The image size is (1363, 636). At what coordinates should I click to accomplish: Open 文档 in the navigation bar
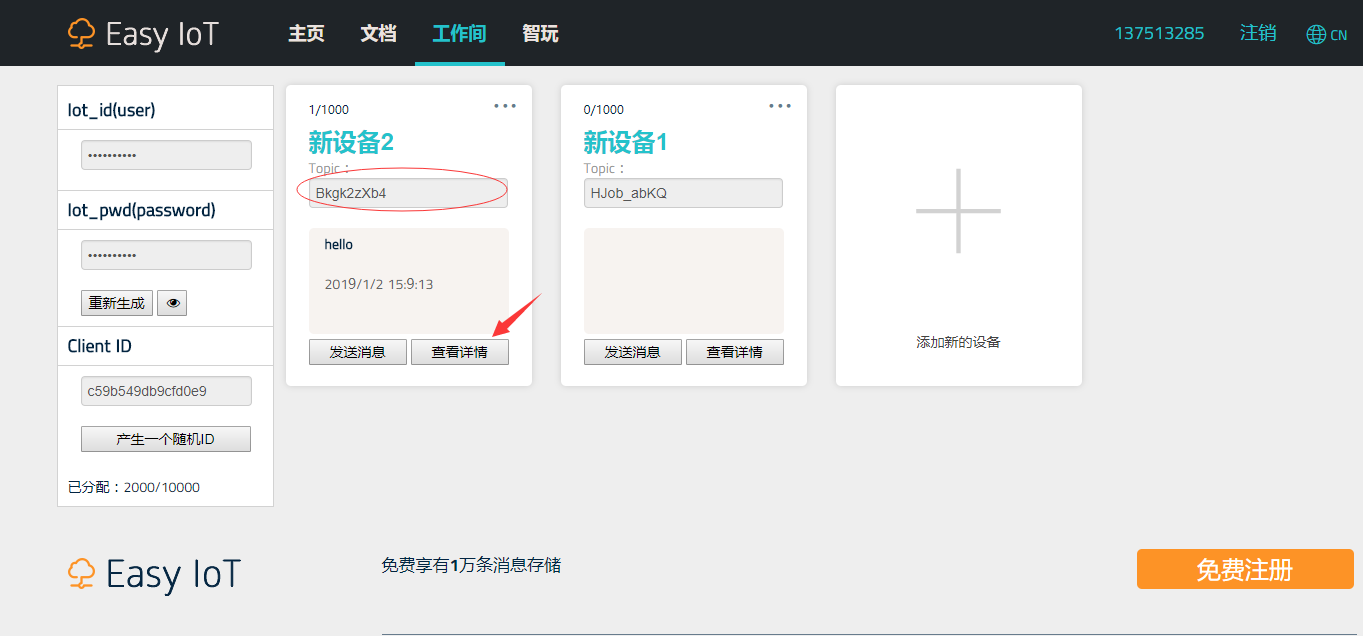(x=378, y=34)
